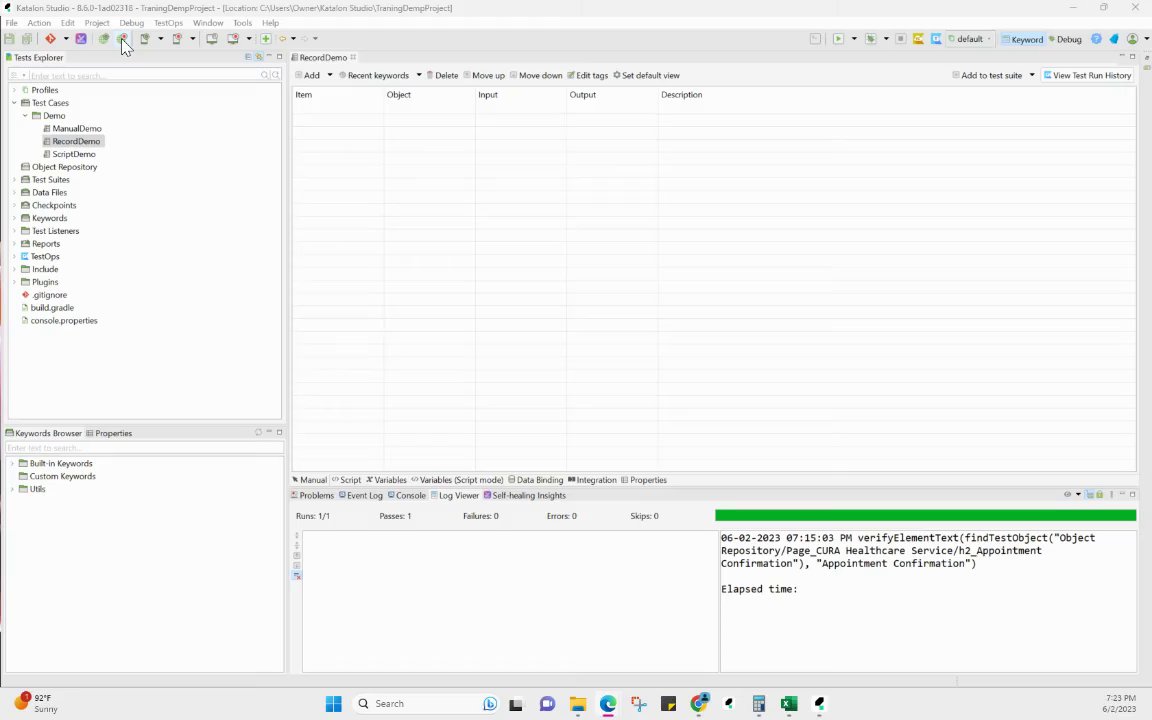Image resolution: width=1152 pixels, height=720 pixels.
Task: Toggle the eye icon in Log Viewer toolbar
Action: point(1068,494)
